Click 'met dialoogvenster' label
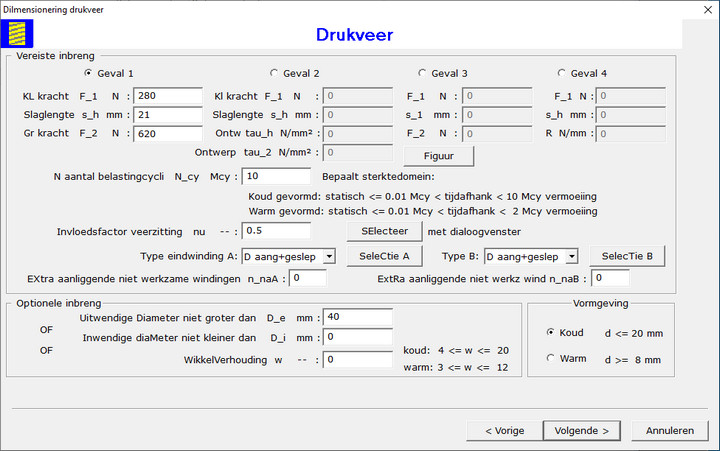The image size is (720, 451). tap(474, 232)
